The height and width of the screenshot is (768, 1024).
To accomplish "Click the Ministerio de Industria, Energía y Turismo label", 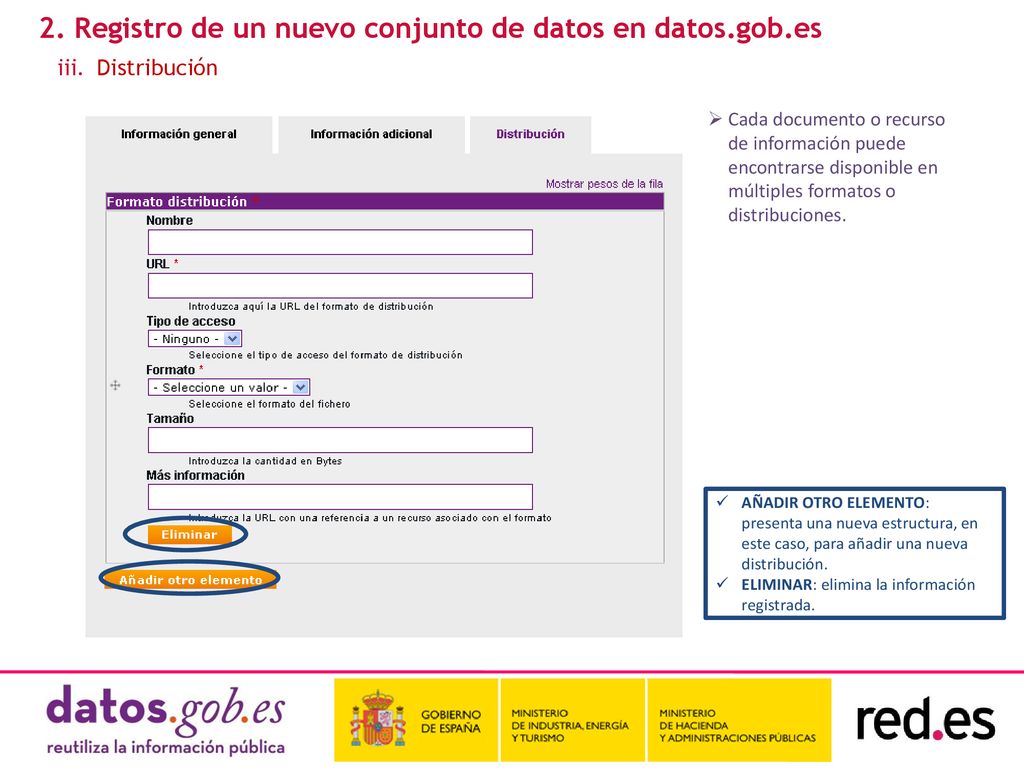I will click(569, 726).
